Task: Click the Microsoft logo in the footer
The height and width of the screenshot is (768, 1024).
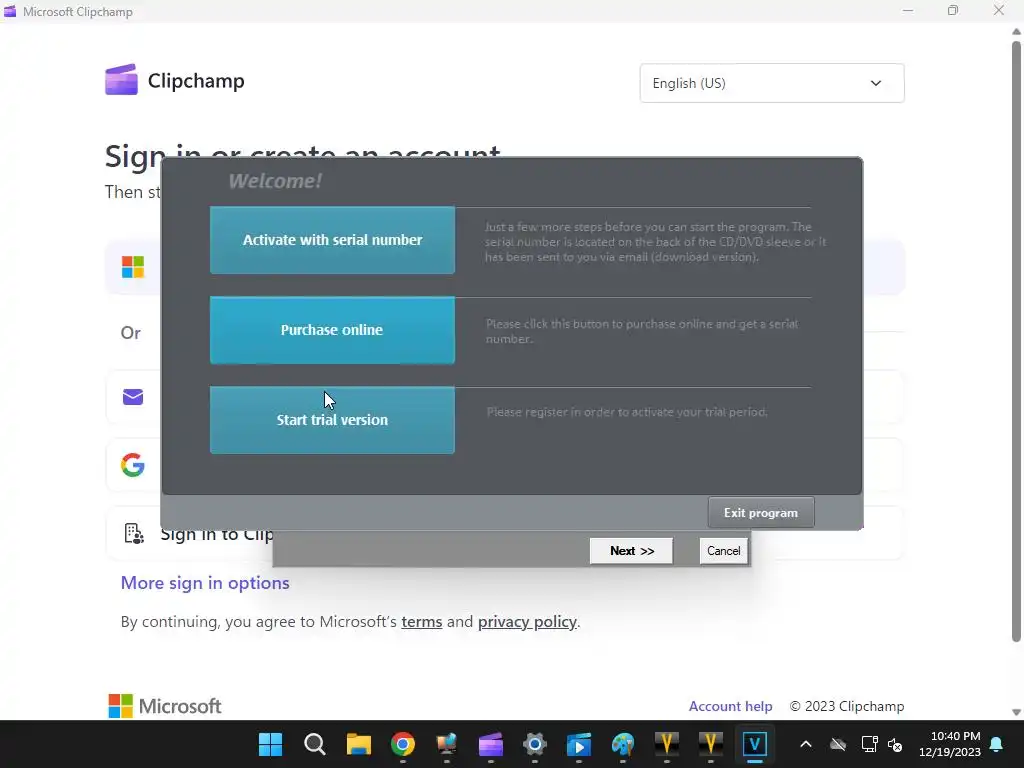Action: coord(165,706)
